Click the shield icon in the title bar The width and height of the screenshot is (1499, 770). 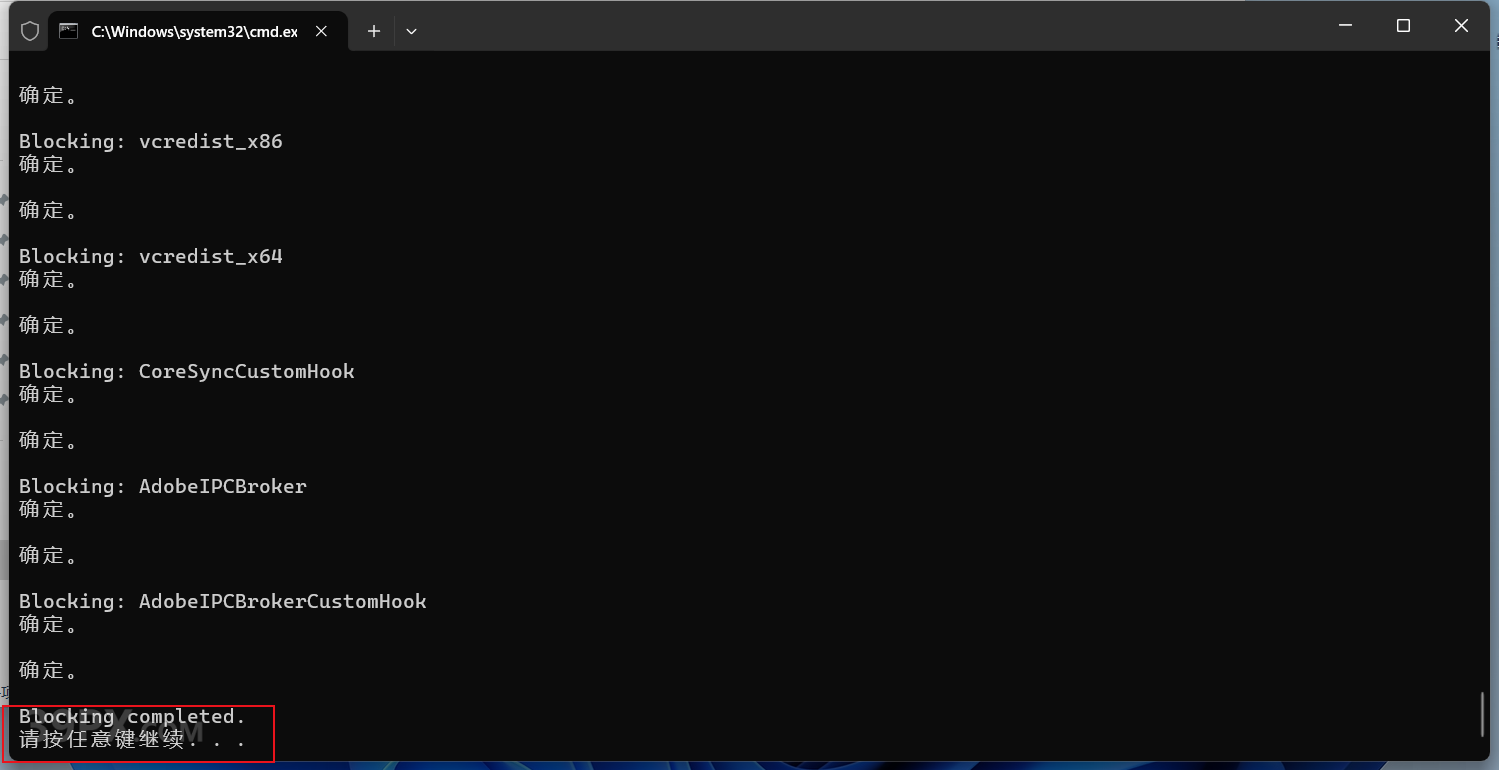click(30, 31)
